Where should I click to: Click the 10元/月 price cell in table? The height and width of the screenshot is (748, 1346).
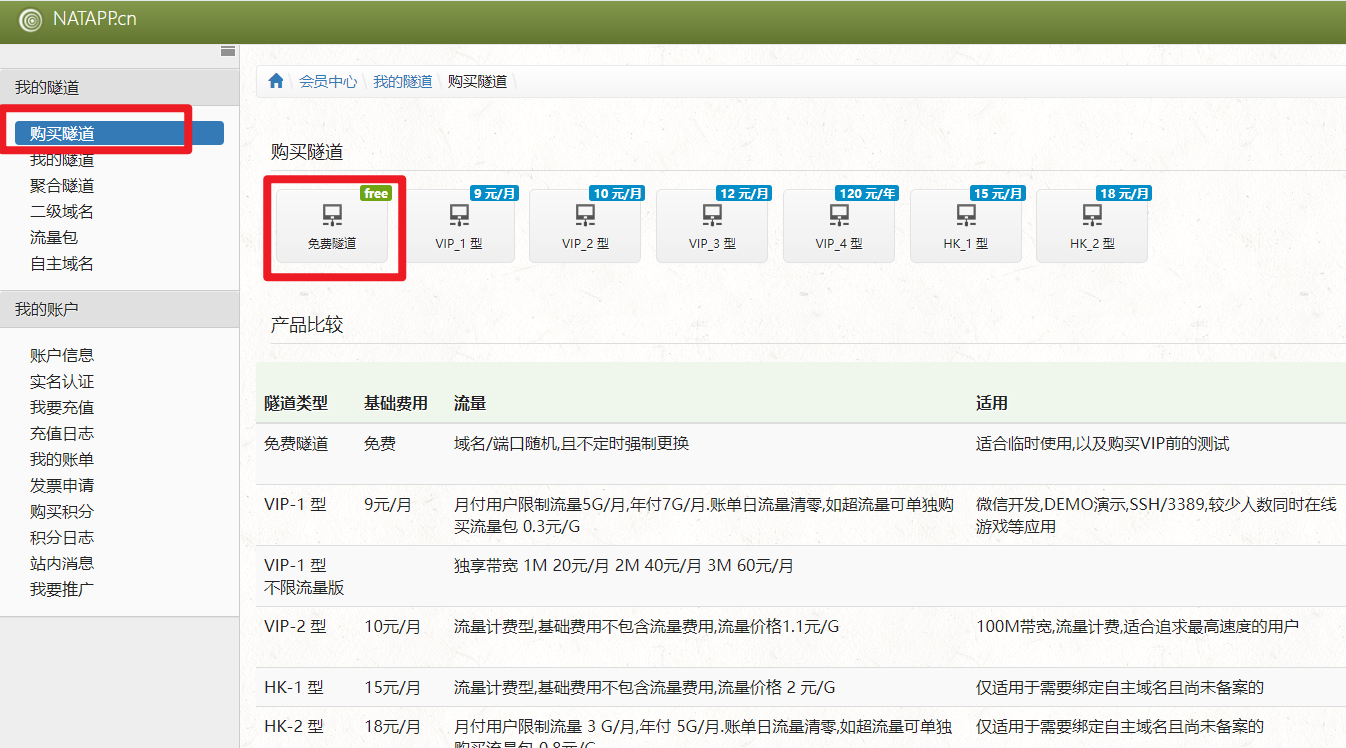point(392,627)
